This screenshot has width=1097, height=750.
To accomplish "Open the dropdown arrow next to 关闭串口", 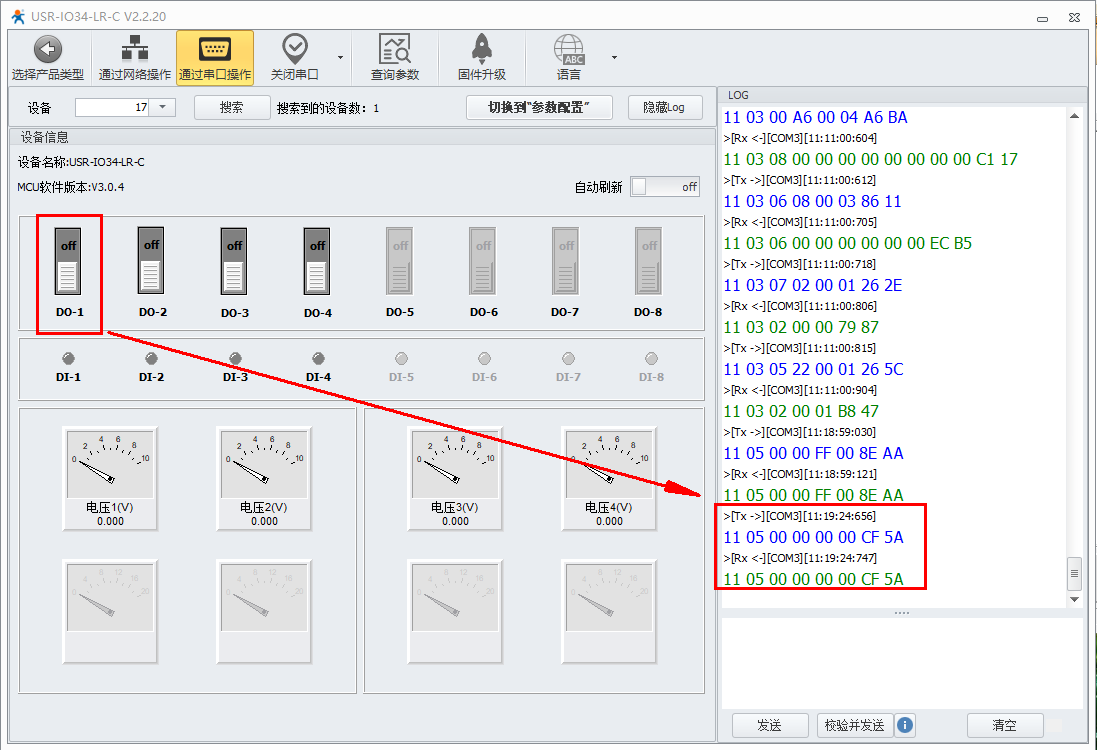I will pos(341,57).
